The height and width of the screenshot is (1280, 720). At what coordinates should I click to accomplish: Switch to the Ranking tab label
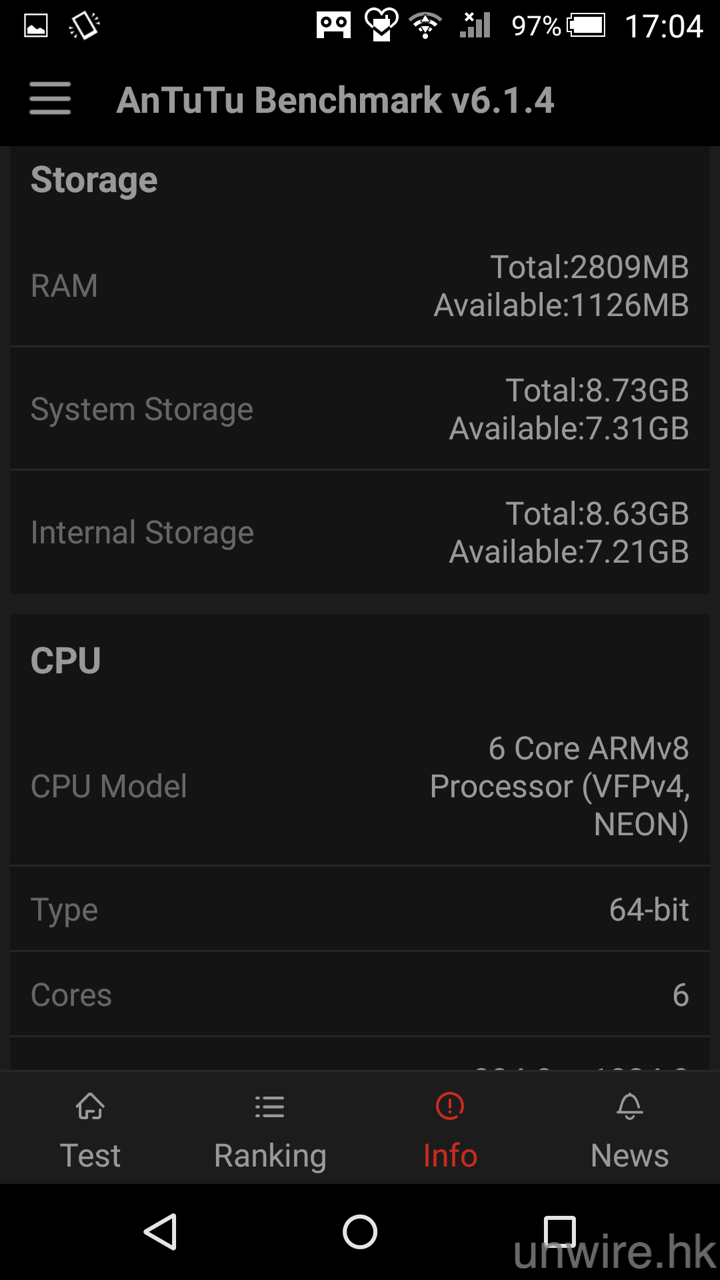pyautogui.click(x=270, y=1155)
